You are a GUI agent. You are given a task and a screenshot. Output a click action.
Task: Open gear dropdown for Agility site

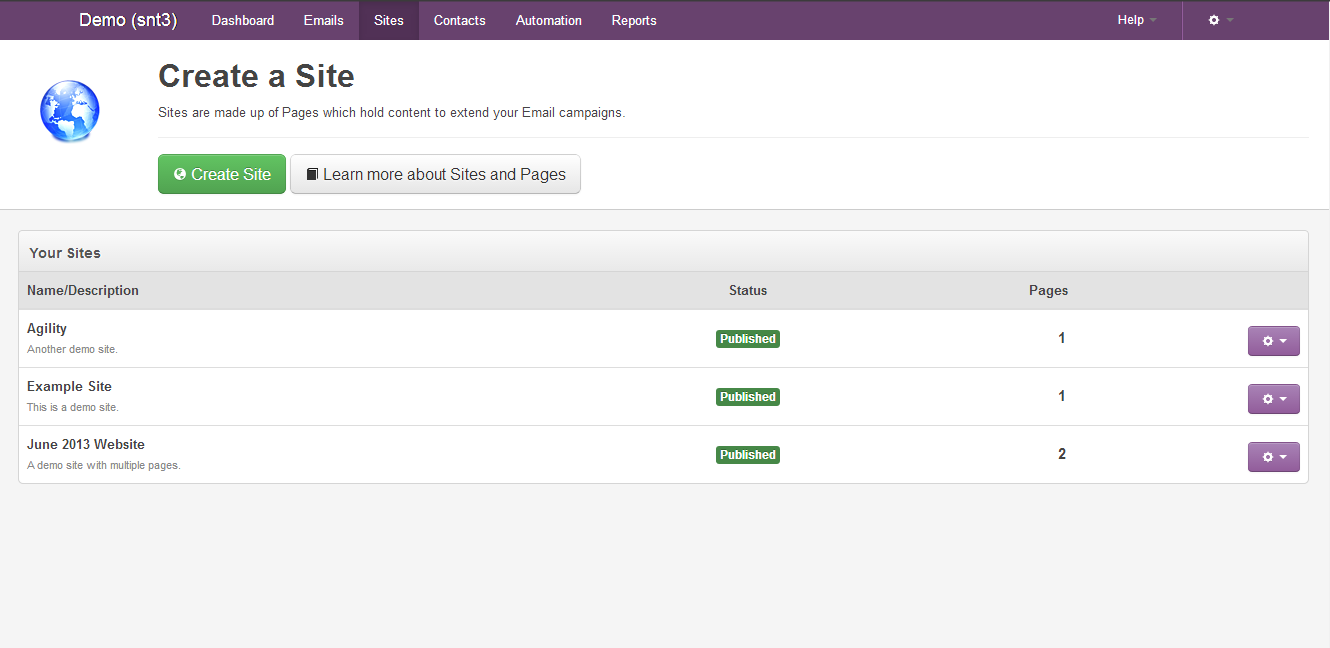1273,341
